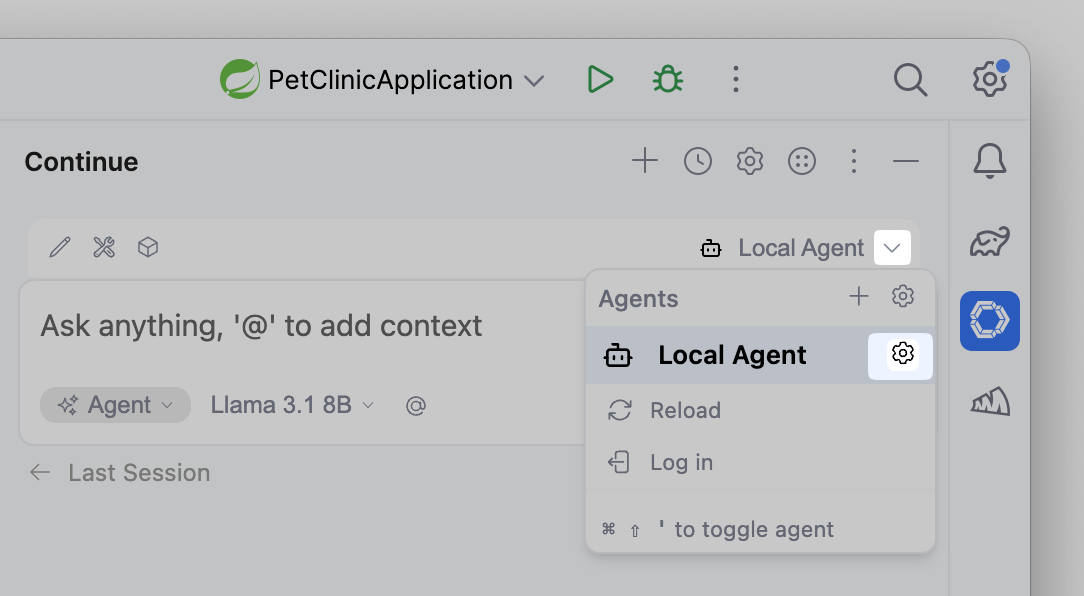Click the cube icon in the Continue toolbar
This screenshot has height=596, width=1084.
coord(148,248)
